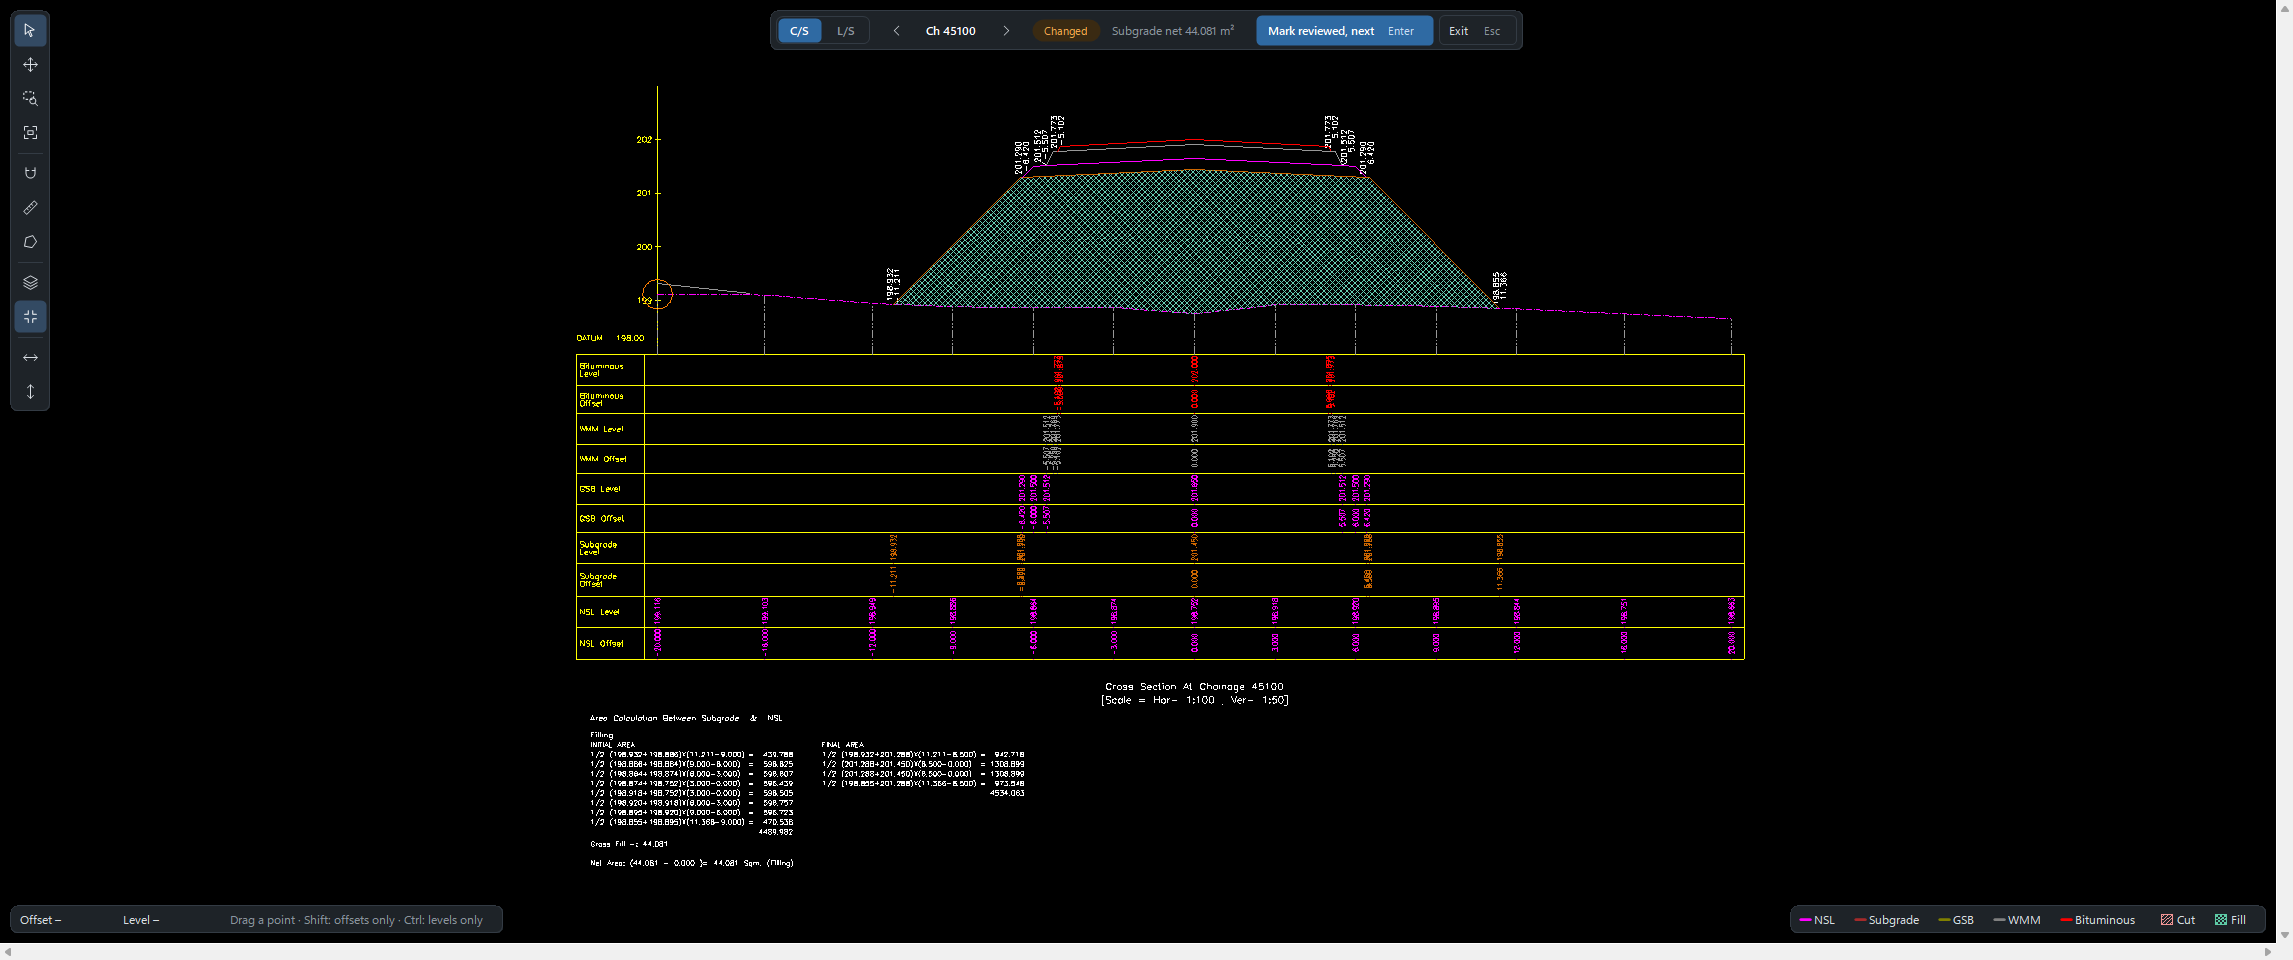Toggle GSB layer in legend
Image resolution: width=2293 pixels, height=960 pixels.
(x=1956, y=920)
